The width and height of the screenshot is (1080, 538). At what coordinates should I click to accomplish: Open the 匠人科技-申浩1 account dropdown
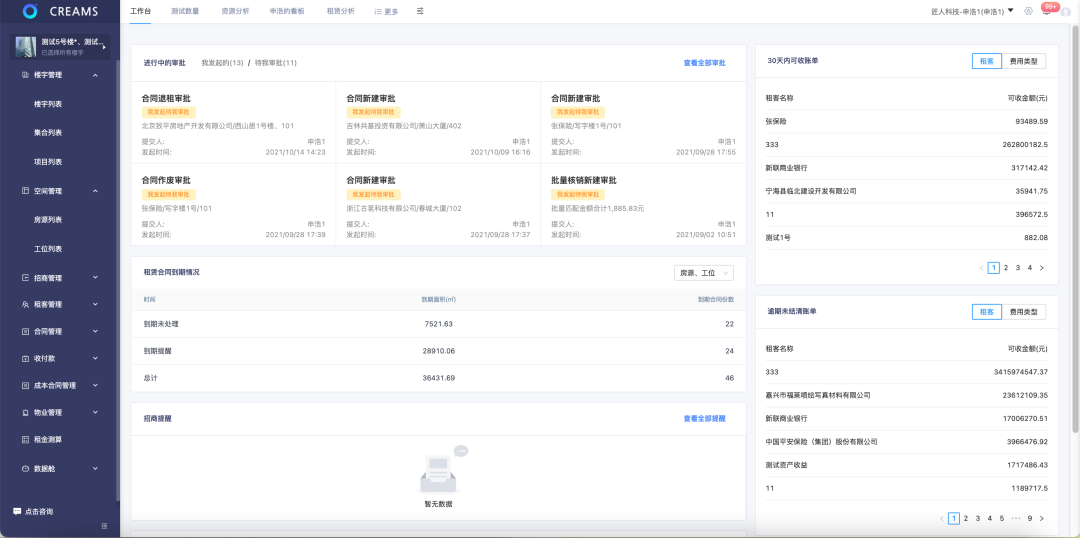tap(968, 11)
